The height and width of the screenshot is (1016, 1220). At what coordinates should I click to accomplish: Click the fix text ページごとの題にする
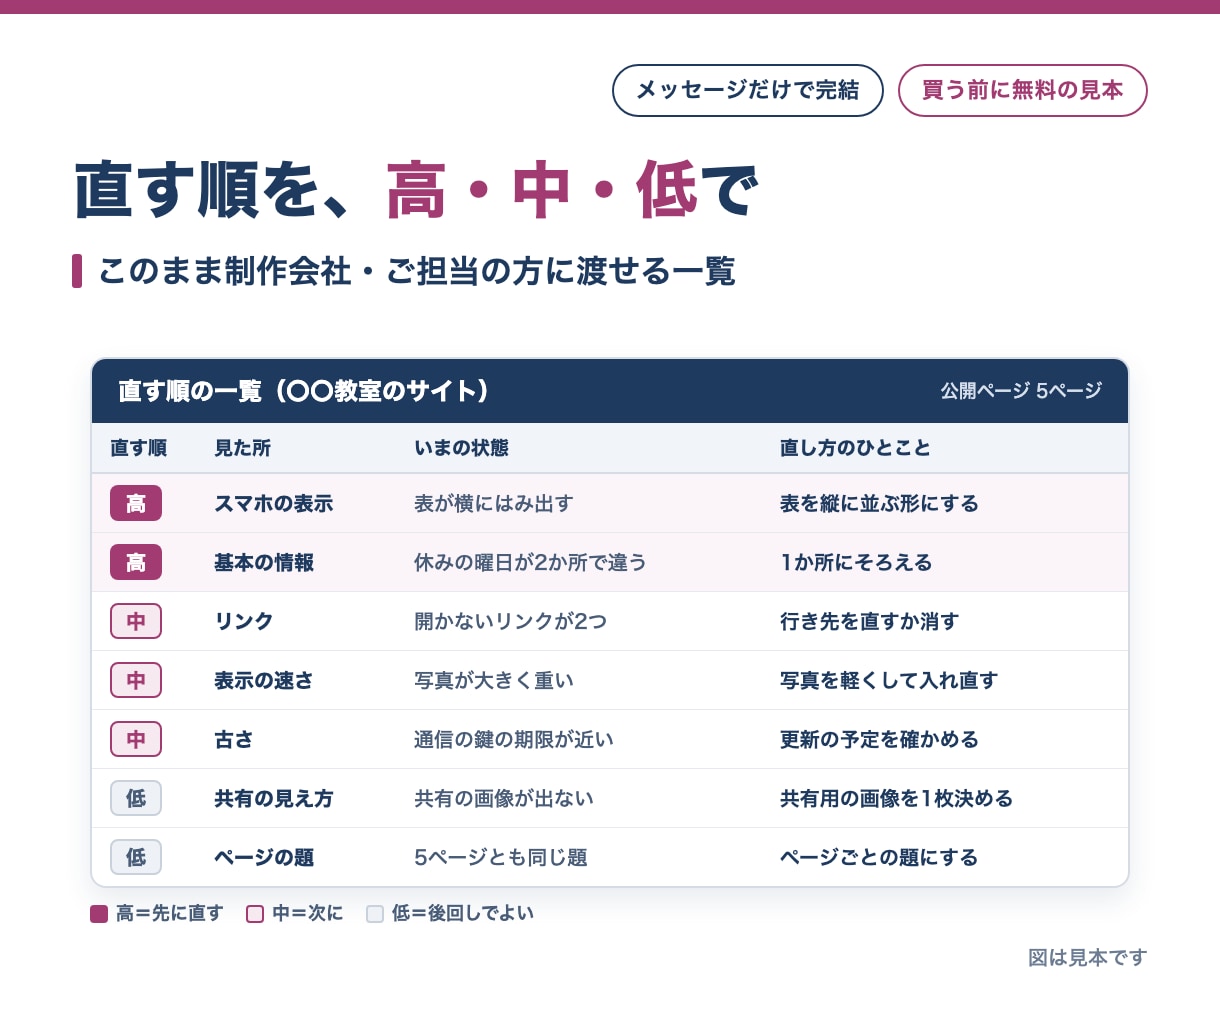879,857
